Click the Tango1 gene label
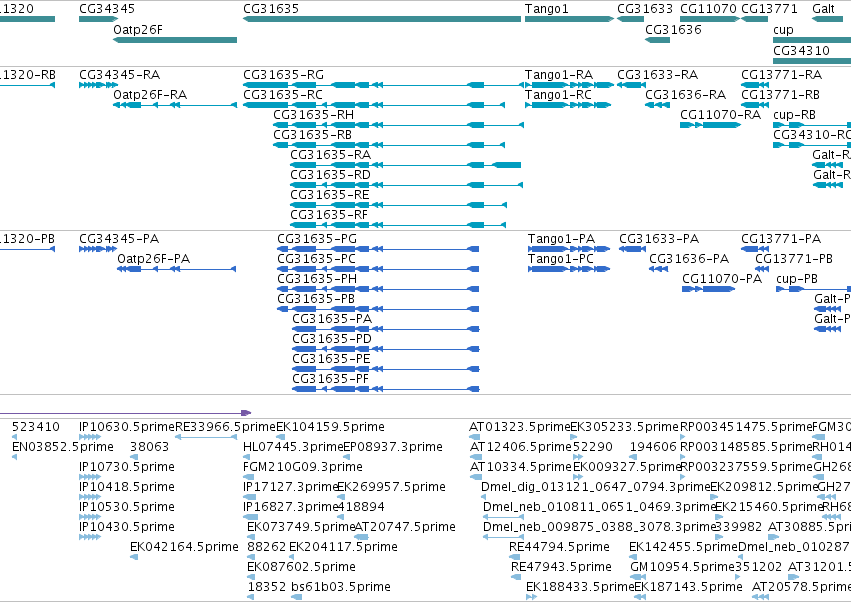 pyautogui.click(x=546, y=9)
